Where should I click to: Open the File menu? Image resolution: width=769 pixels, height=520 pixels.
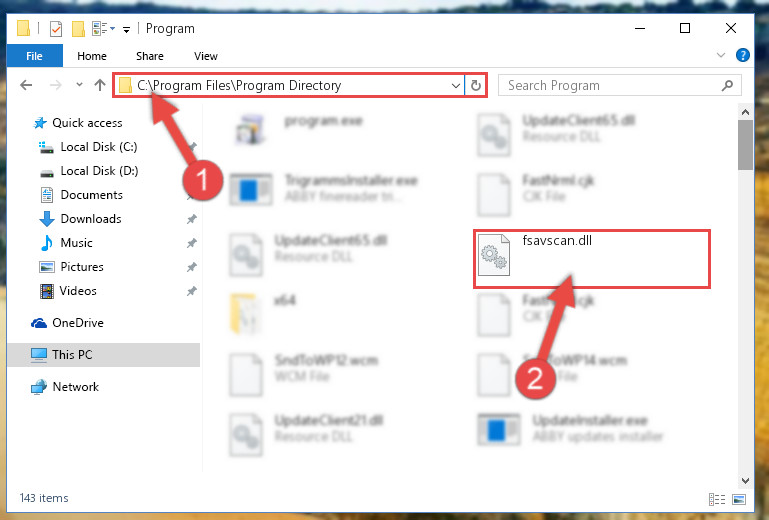click(34, 56)
